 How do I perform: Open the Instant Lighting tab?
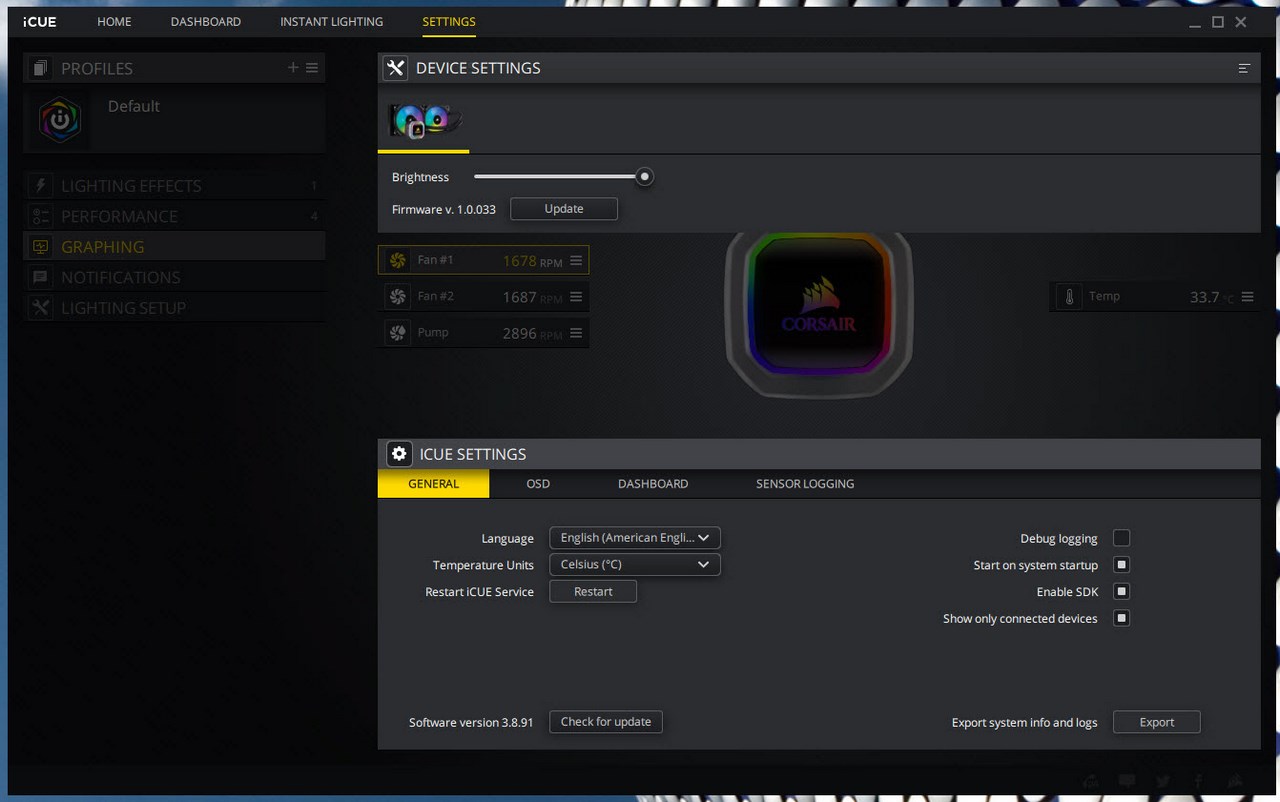pos(331,22)
